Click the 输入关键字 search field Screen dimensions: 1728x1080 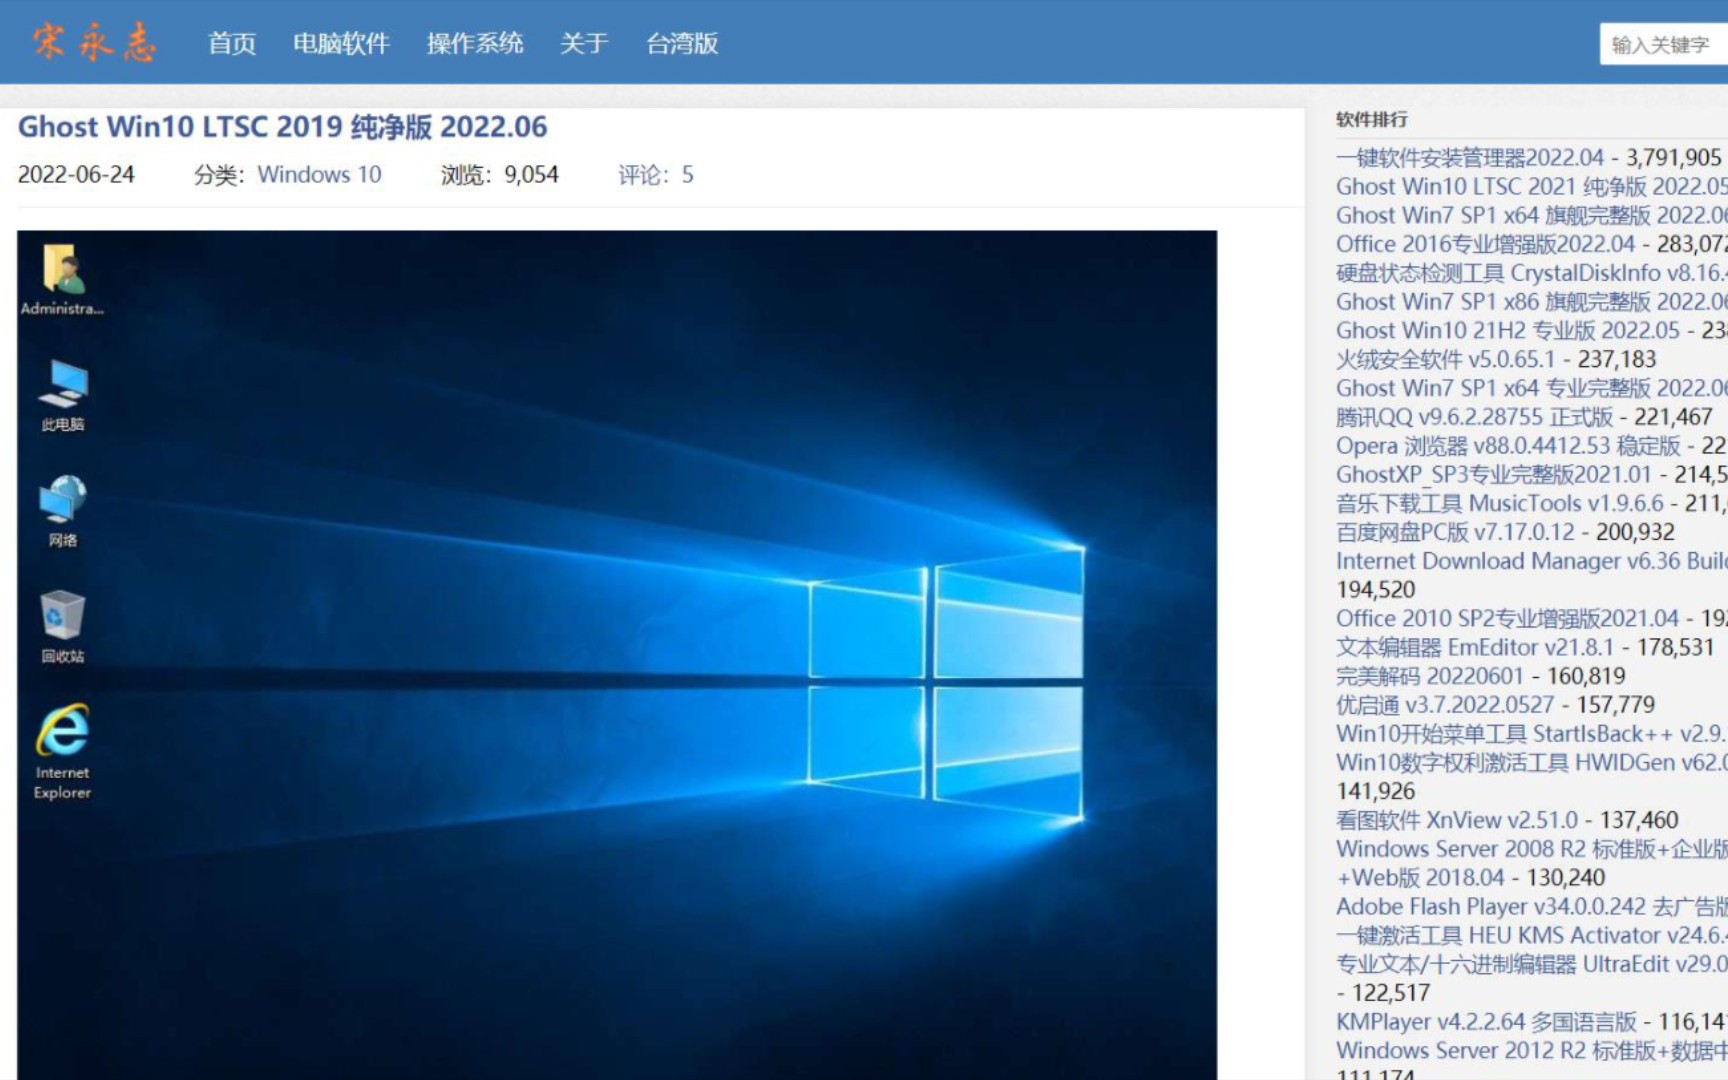[1664, 45]
